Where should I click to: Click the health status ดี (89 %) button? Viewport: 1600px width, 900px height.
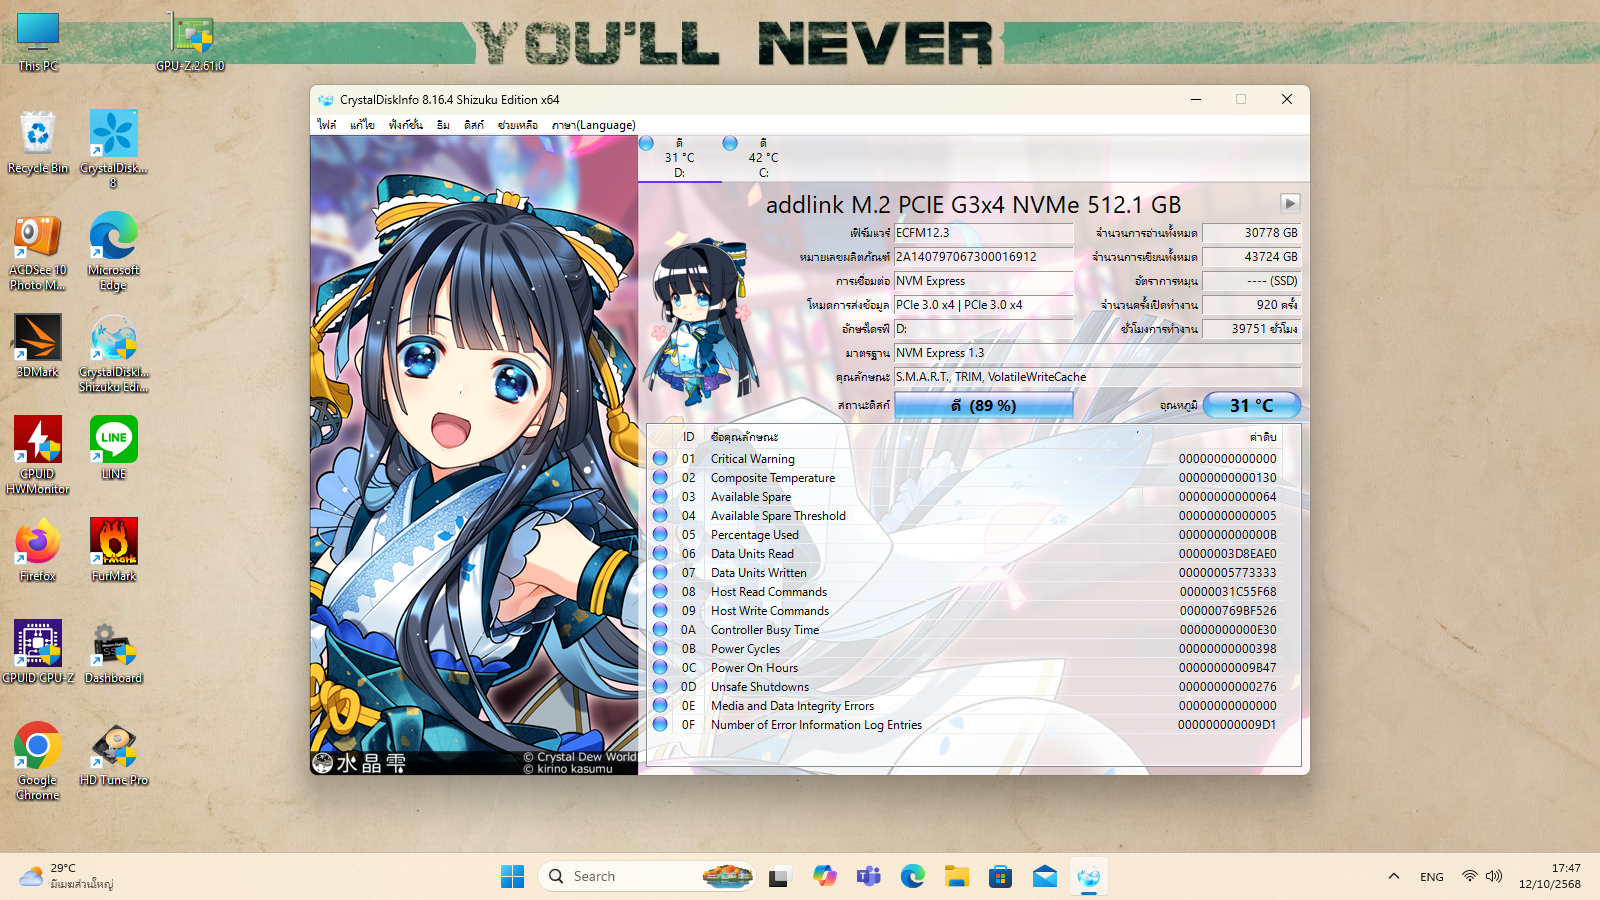(x=983, y=405)
